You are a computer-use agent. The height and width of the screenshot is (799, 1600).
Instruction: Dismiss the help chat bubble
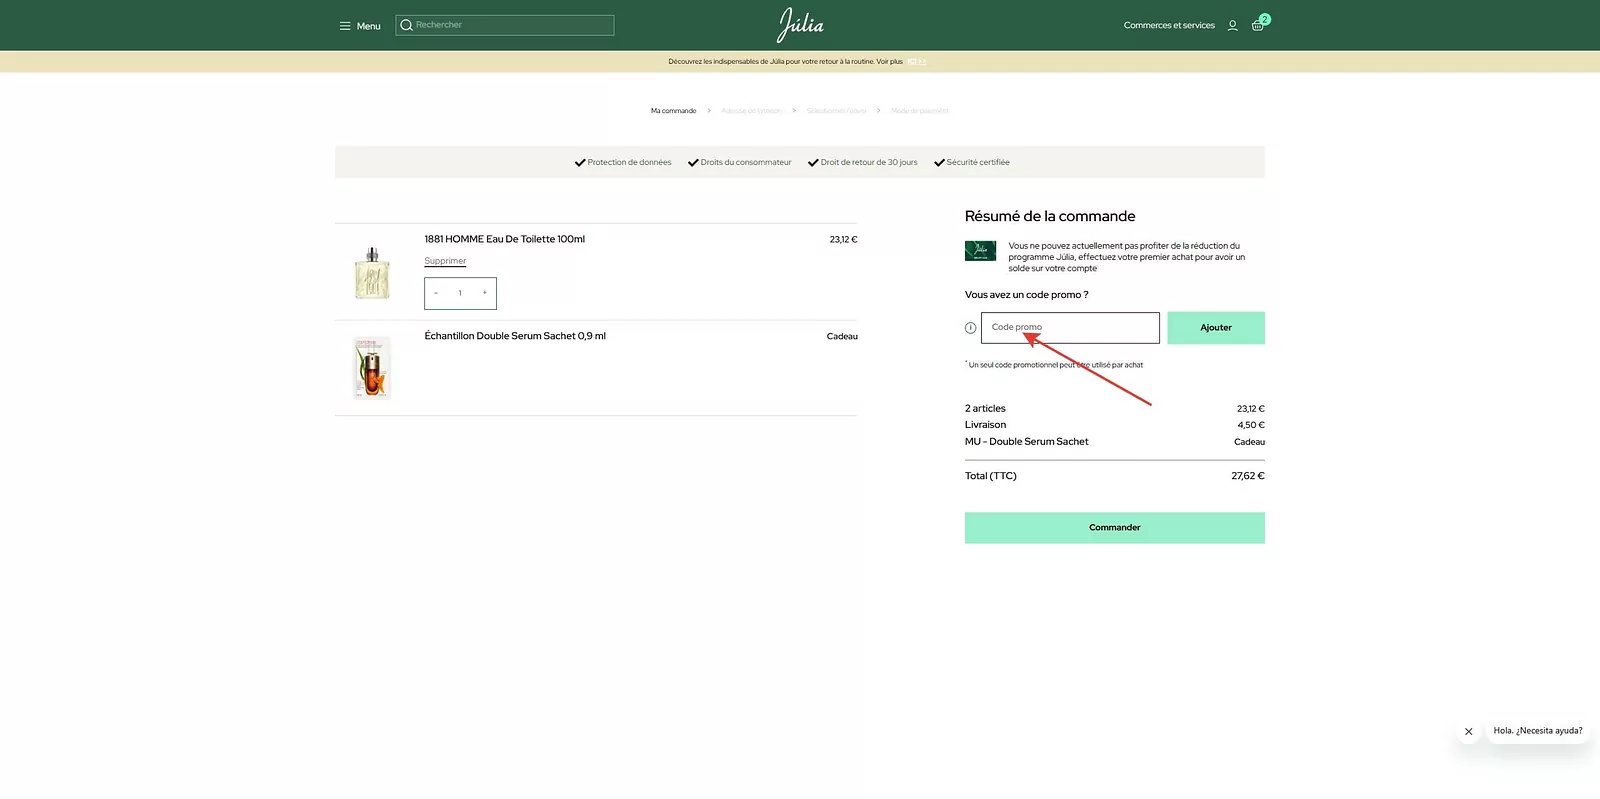1469,731
